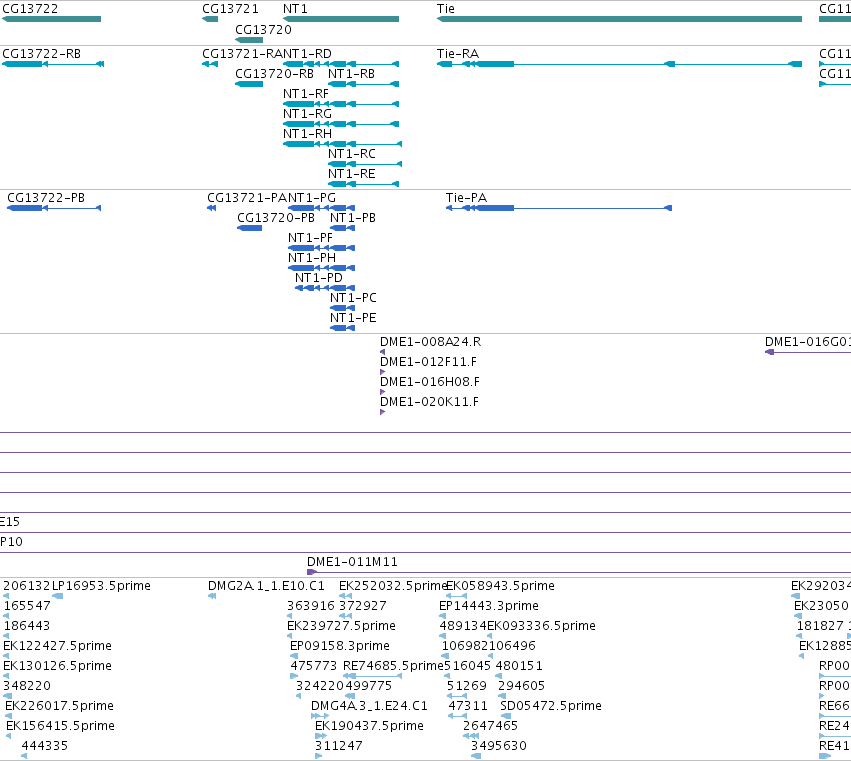Click the DMG4A.3_1.E24.C1 EST label

click(x=369, y=706)
